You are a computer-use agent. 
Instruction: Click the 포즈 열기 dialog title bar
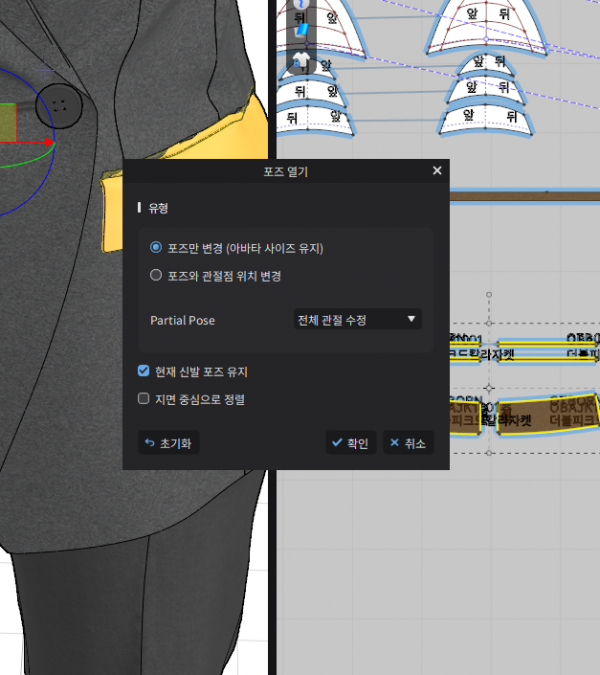click(x=285, y=171)
